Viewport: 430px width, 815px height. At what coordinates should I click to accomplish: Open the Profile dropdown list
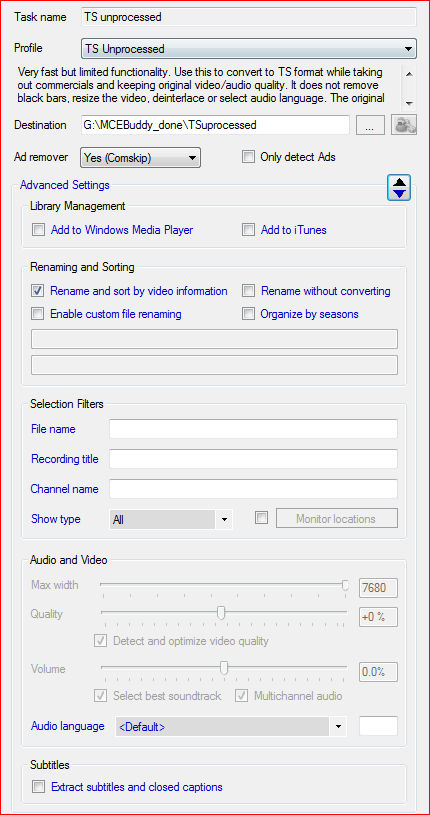tap(249, 49)
